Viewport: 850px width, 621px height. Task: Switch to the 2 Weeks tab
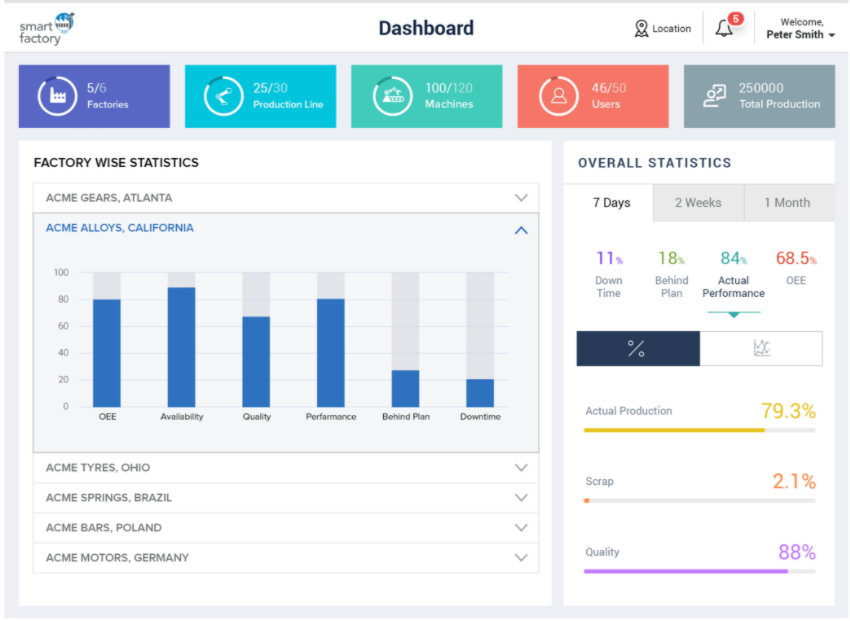tap(698, 202)
